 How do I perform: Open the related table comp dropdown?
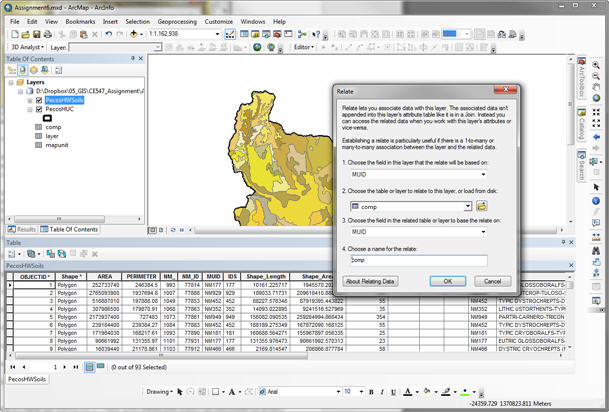pos(468,206)
